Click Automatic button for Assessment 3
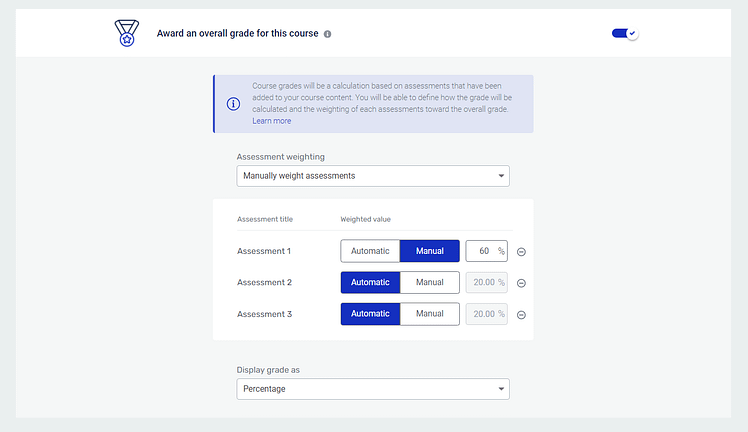 coord(370,314)
